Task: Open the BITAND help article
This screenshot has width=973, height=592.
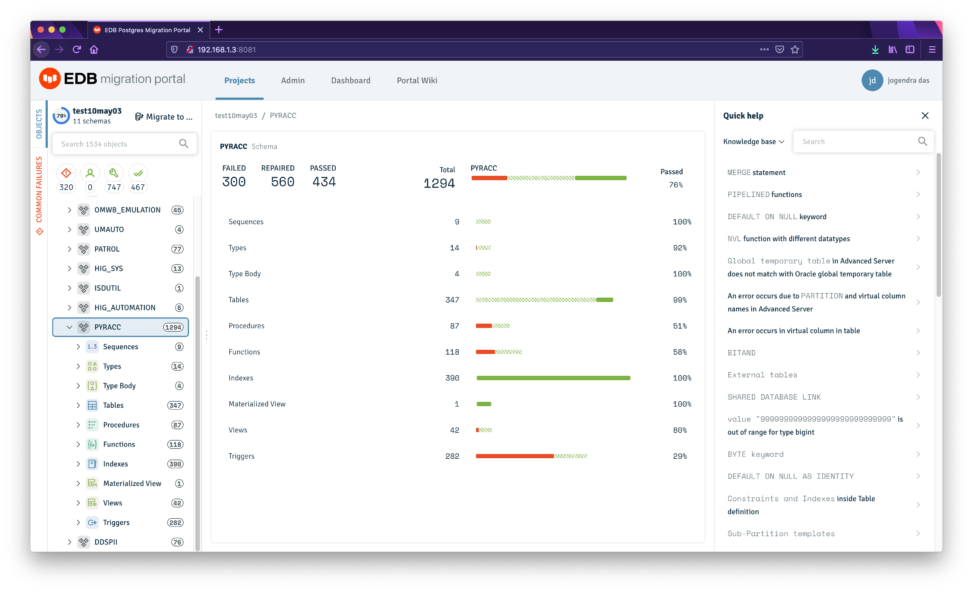Action: tap(823, 352)
